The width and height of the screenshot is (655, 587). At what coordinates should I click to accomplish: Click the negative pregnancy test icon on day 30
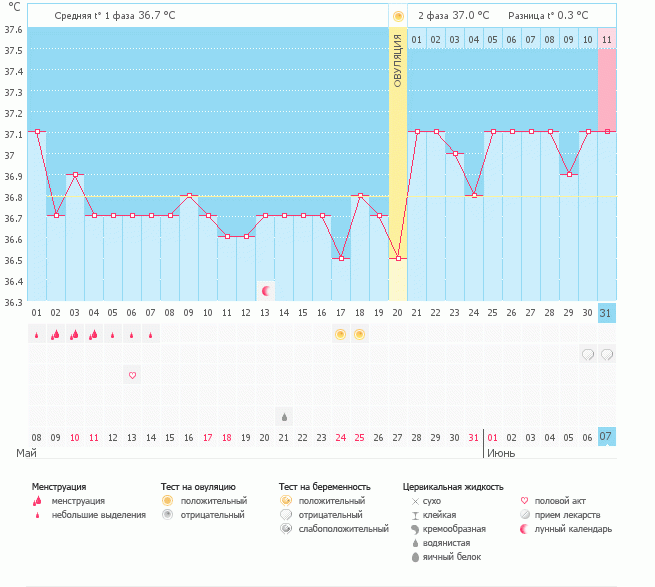(x=588, y=355)
